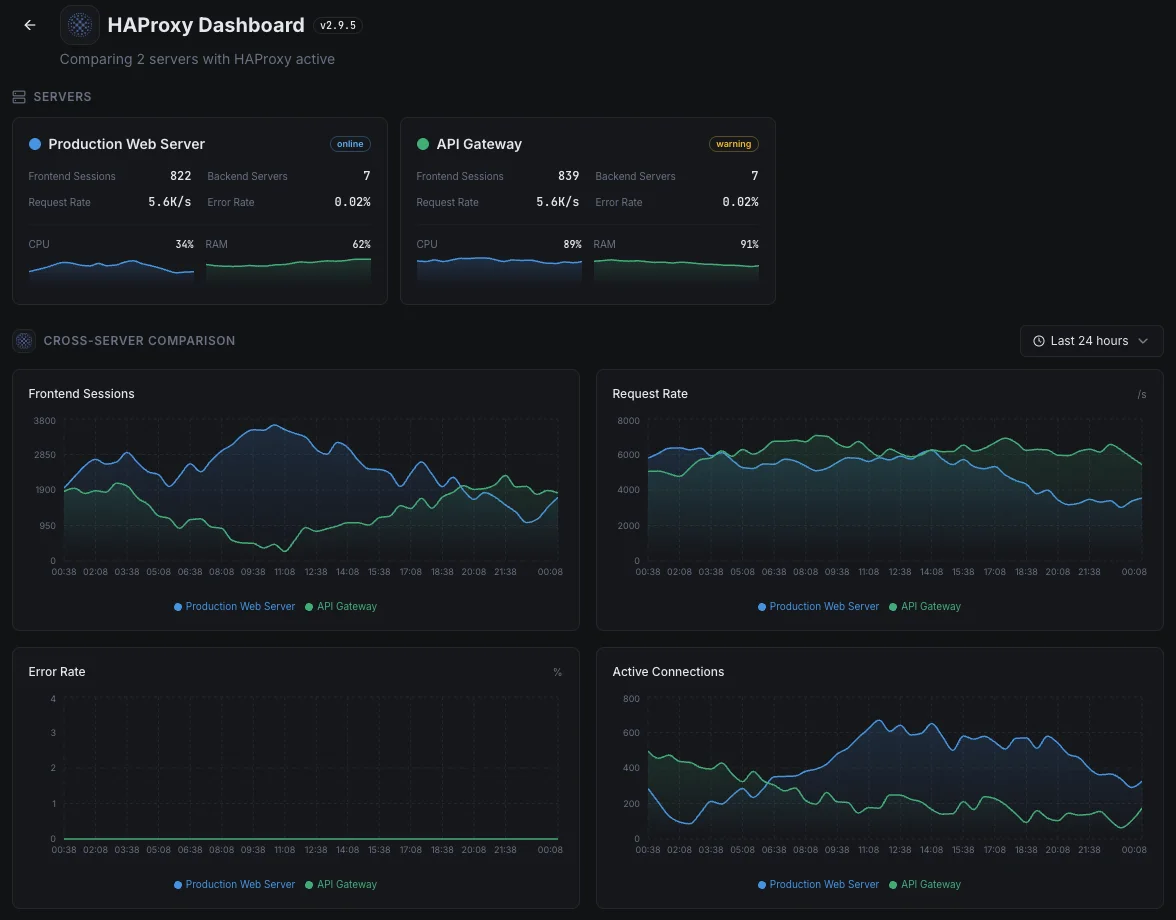Image resolution: width=1176 pixels, height=920 pixels.
Task: Toggle API Gateway in Frontend Sessions legend
Action: tap(341, 607)
